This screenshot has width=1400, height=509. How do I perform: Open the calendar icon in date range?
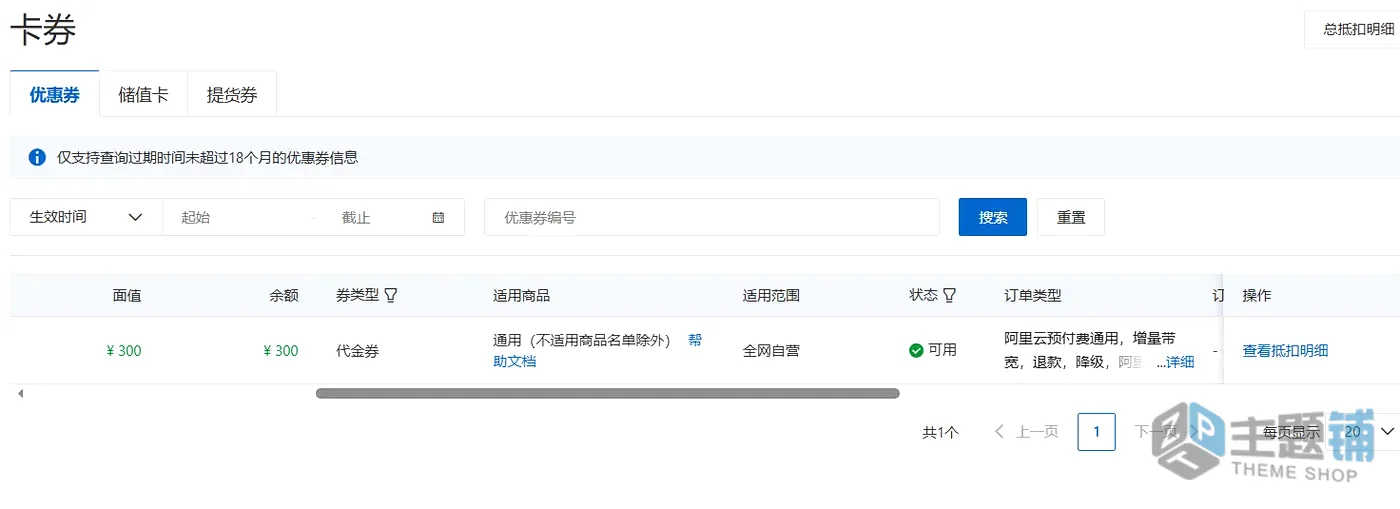pos(438,217)
